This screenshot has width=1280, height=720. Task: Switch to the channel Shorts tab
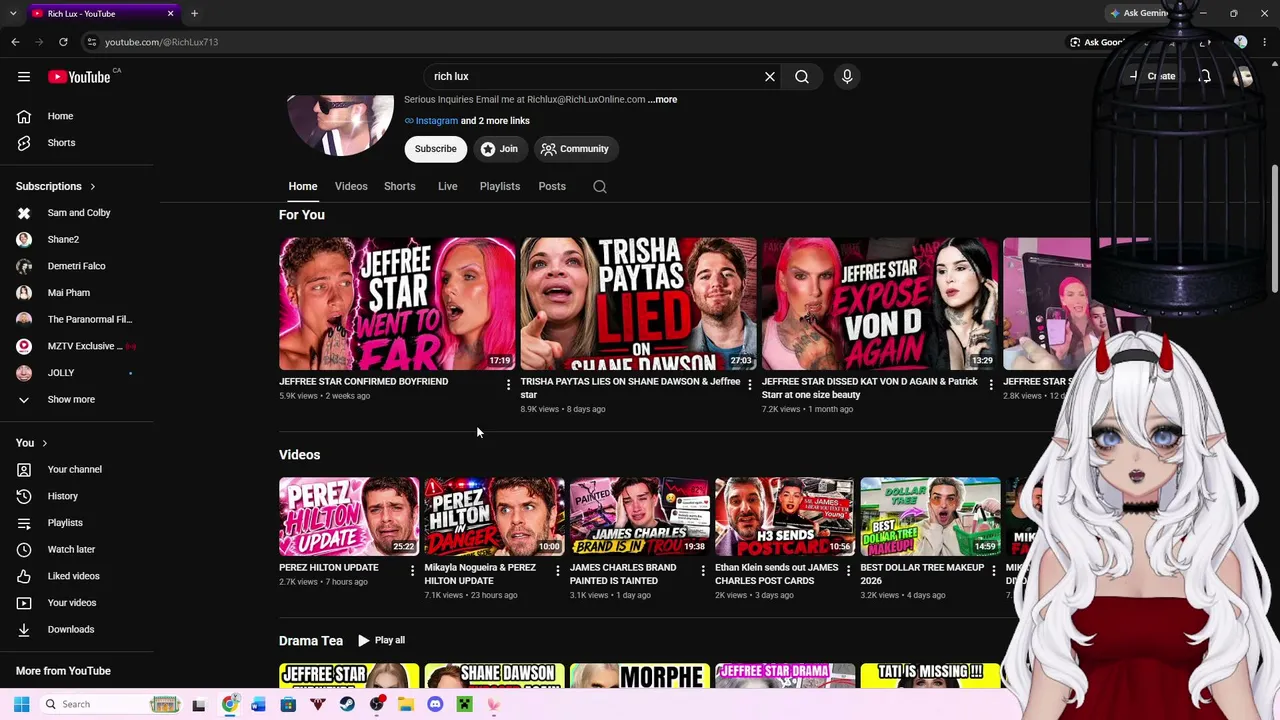click(400, 186)
